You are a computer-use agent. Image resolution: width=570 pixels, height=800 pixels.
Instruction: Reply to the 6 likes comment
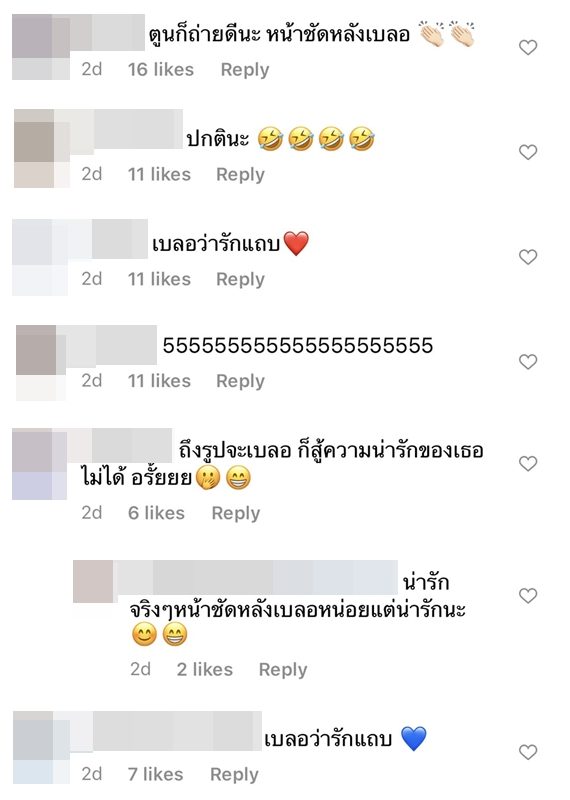tap(236, 513)
